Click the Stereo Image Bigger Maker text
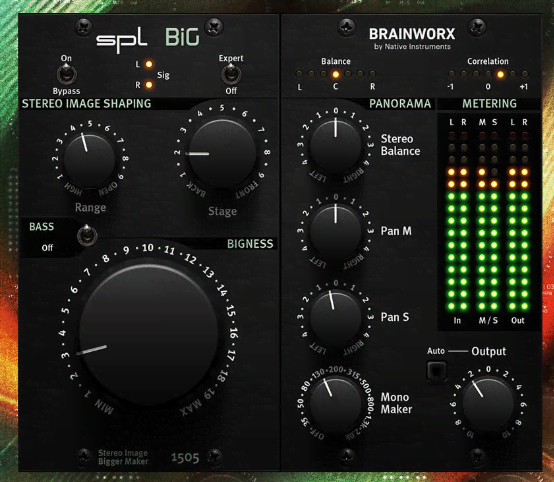This screenshot has width=554, height=482. click(123, 457)
